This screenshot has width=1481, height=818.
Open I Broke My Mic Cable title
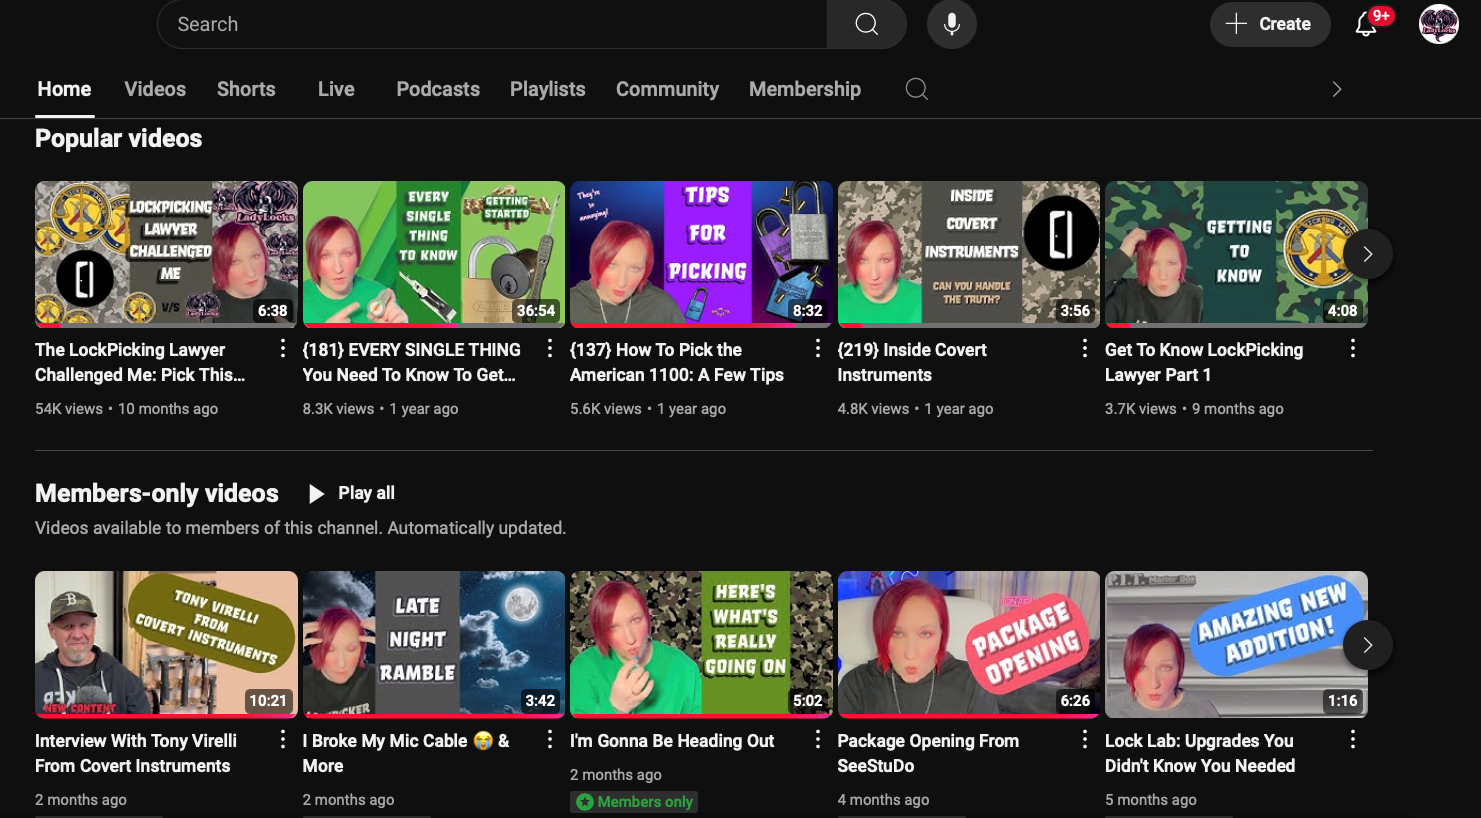pyautogui.click(x=406, y=753)
